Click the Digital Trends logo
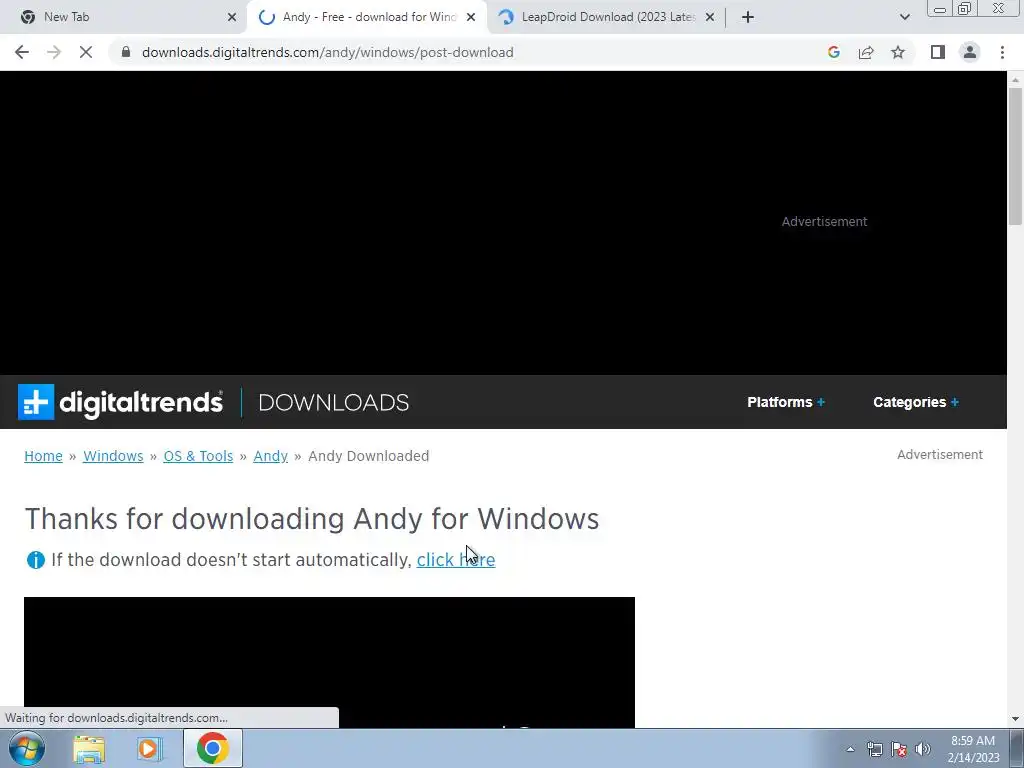This screenshot has height=768, width=1024. (x=120, y=402)
